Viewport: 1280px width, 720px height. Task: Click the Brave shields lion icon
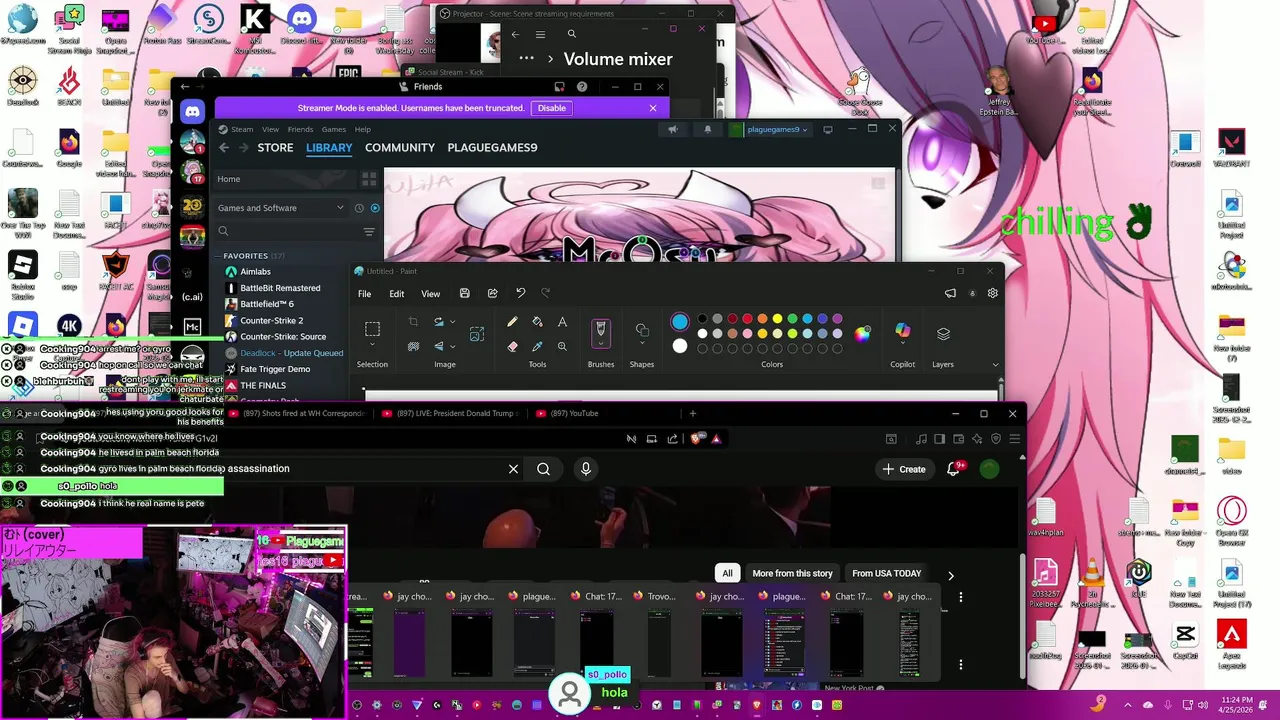point(698,438)
